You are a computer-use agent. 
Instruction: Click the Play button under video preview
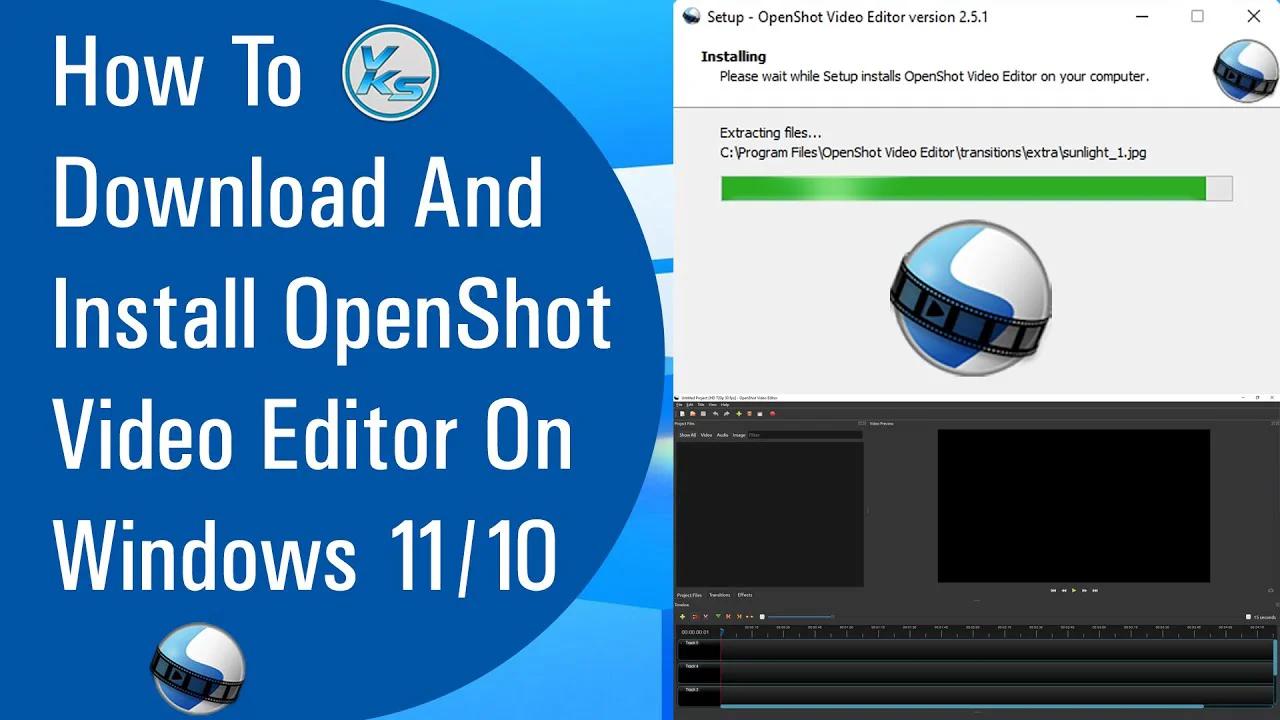1074,590
